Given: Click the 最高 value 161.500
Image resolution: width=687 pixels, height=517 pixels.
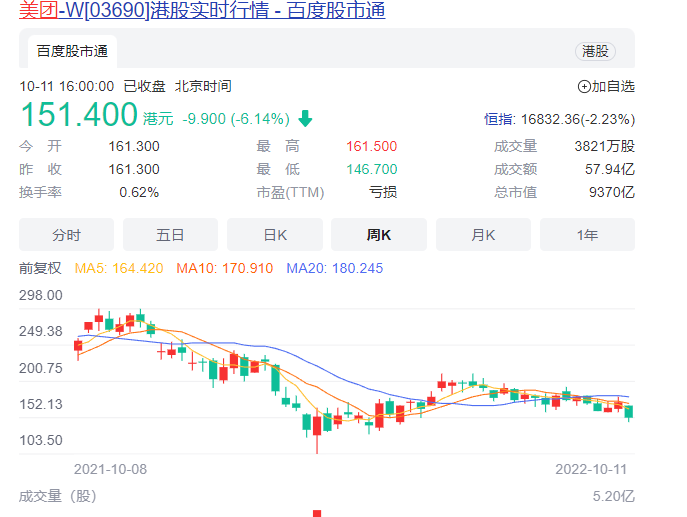Looking at the screenshot, I should tap(372, 146).
